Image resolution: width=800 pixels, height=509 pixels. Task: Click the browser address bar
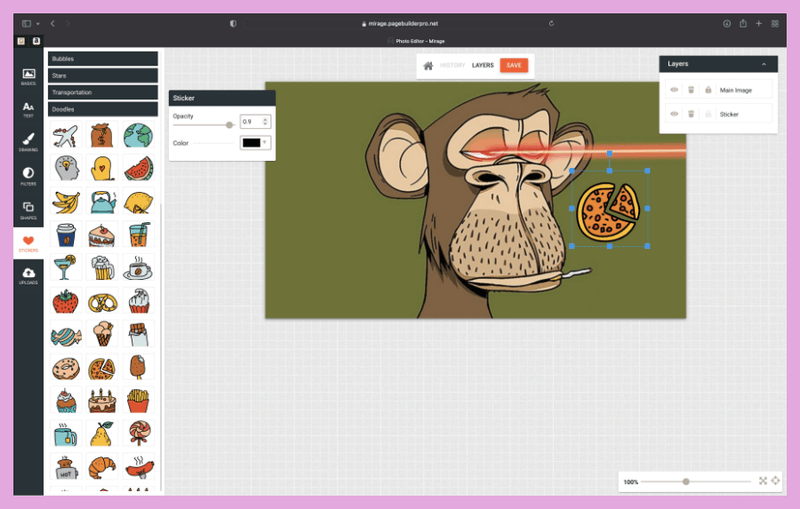[399, 23]
